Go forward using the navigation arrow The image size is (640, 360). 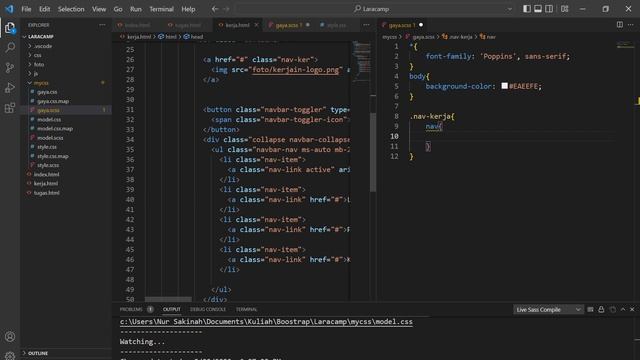(x=226, y=9)
